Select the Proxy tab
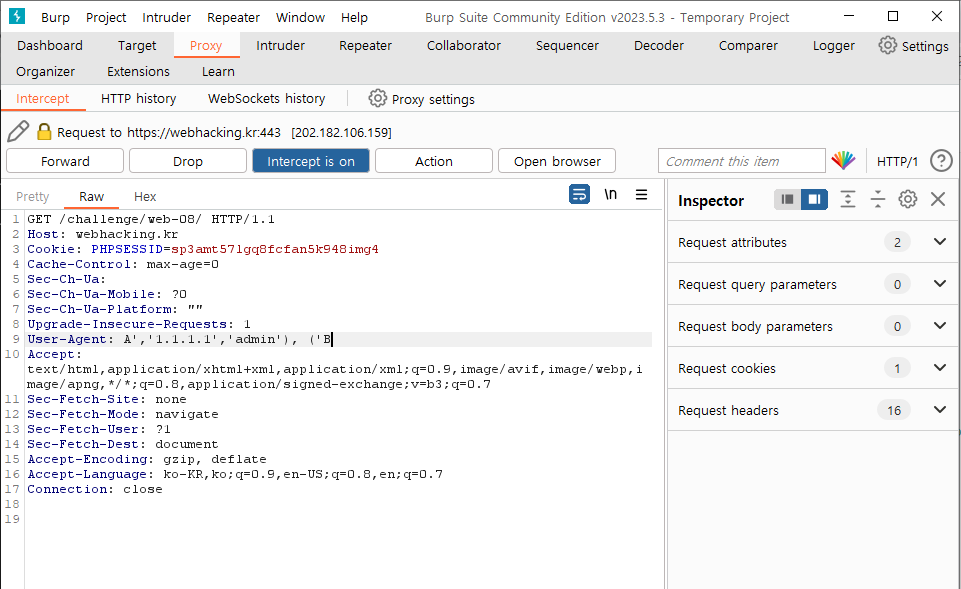The image size is (961, 589). click(206, 45)
